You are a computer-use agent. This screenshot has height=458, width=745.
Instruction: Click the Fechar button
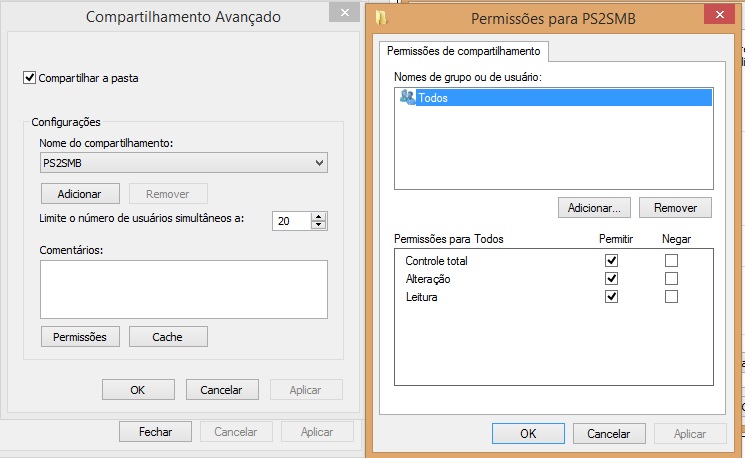click(x=155, y=432)
